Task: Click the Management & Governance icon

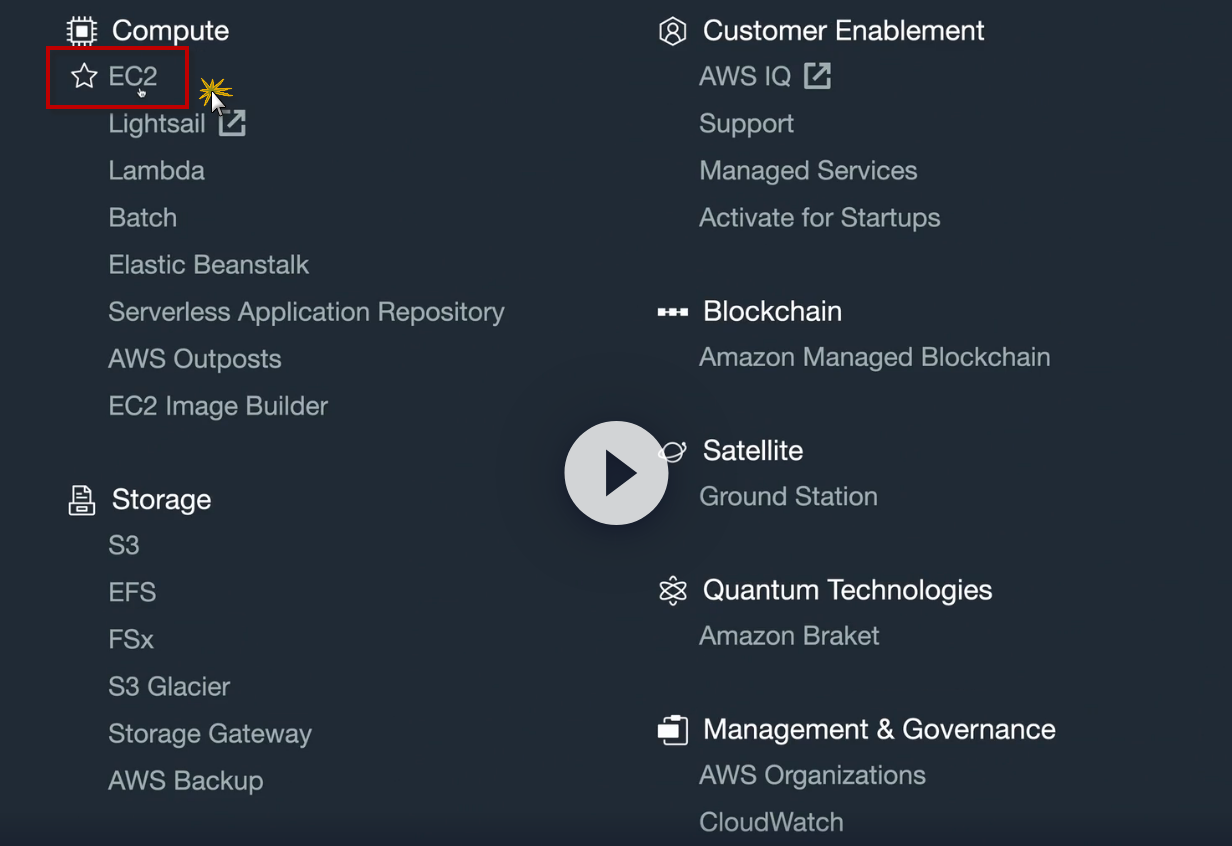Action: tap(673, 730)
